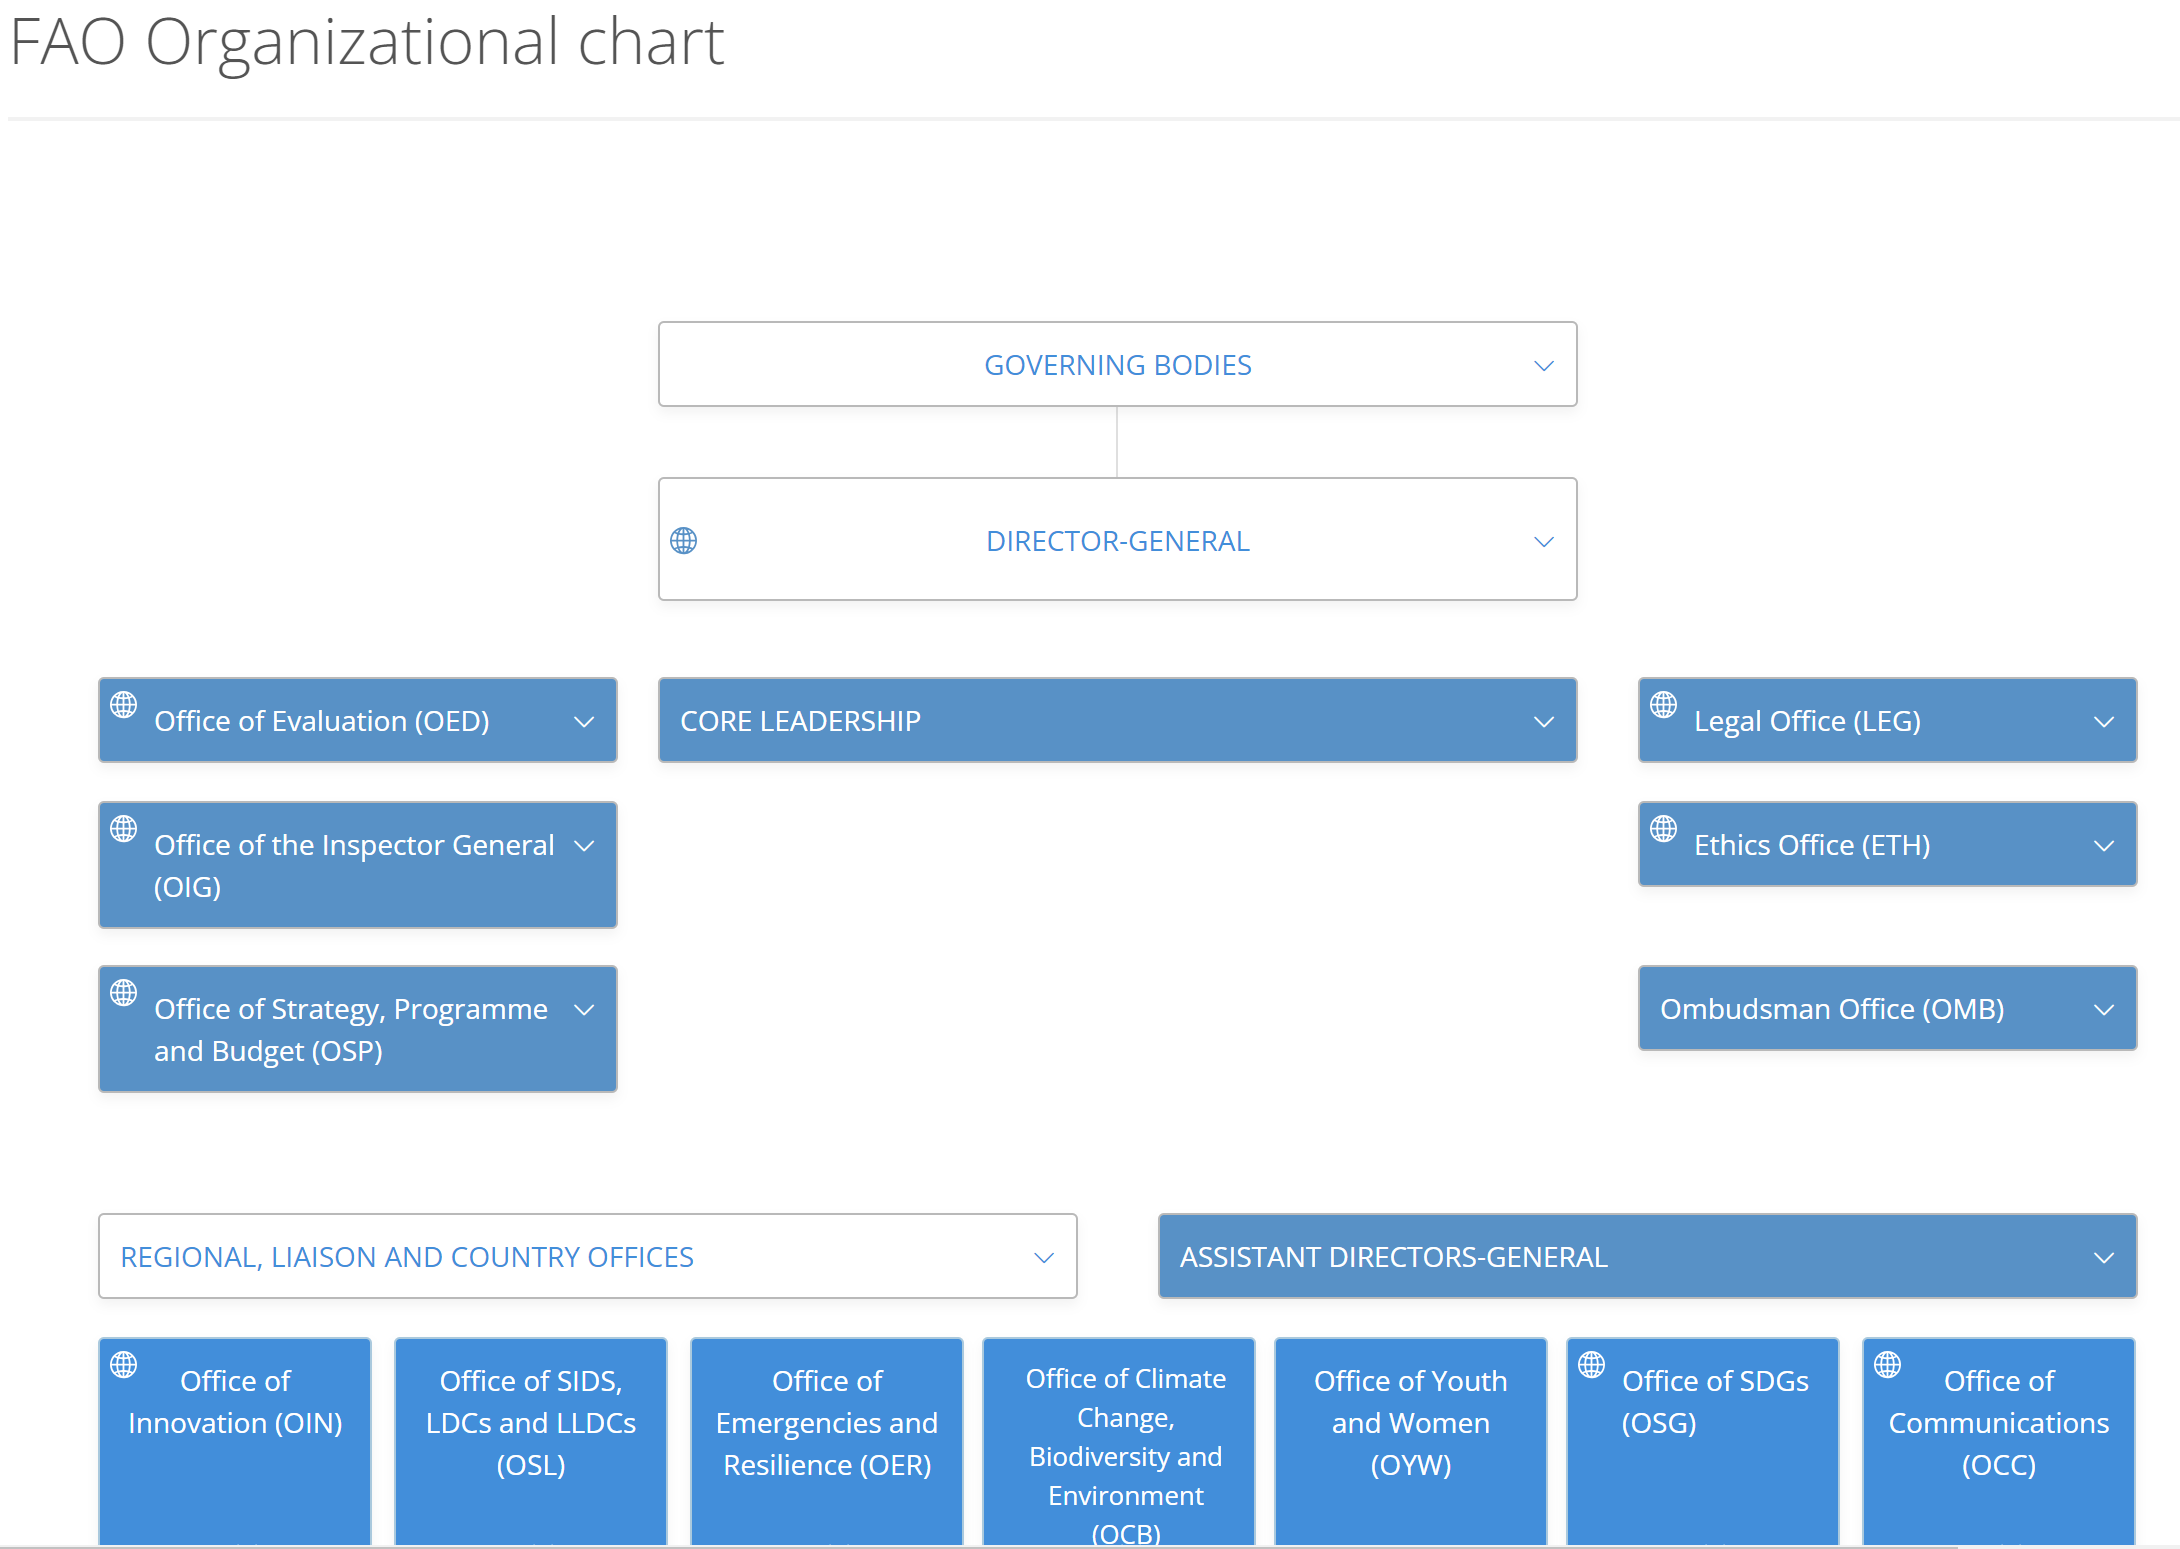Click the FAO Organizational chart heading

tap(366, 42)
